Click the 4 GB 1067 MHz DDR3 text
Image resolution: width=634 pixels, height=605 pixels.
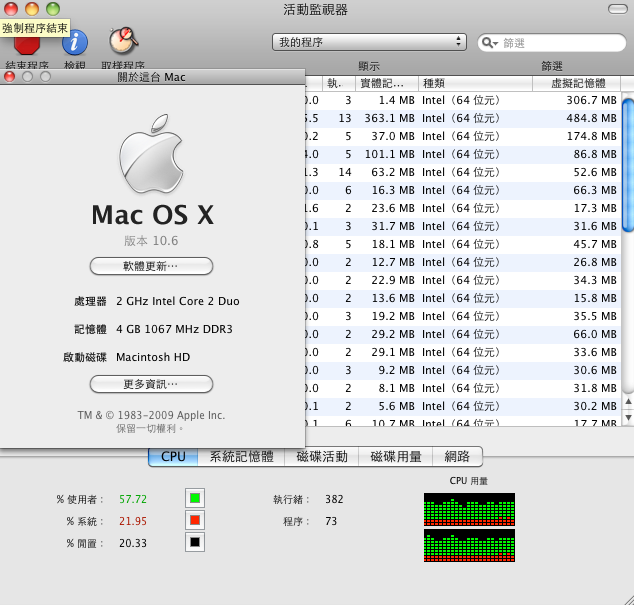point(174,329)
